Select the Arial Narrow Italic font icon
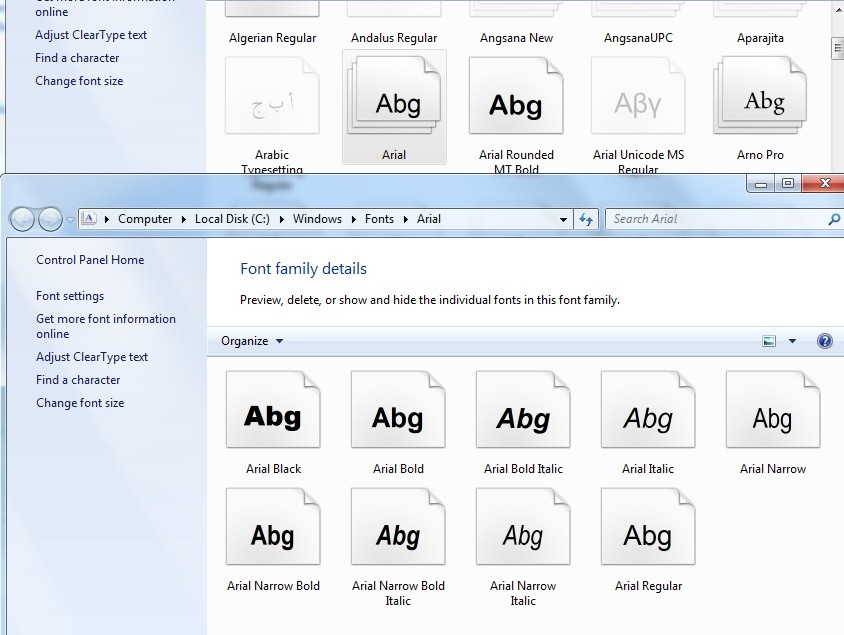 tap(523, 527)
